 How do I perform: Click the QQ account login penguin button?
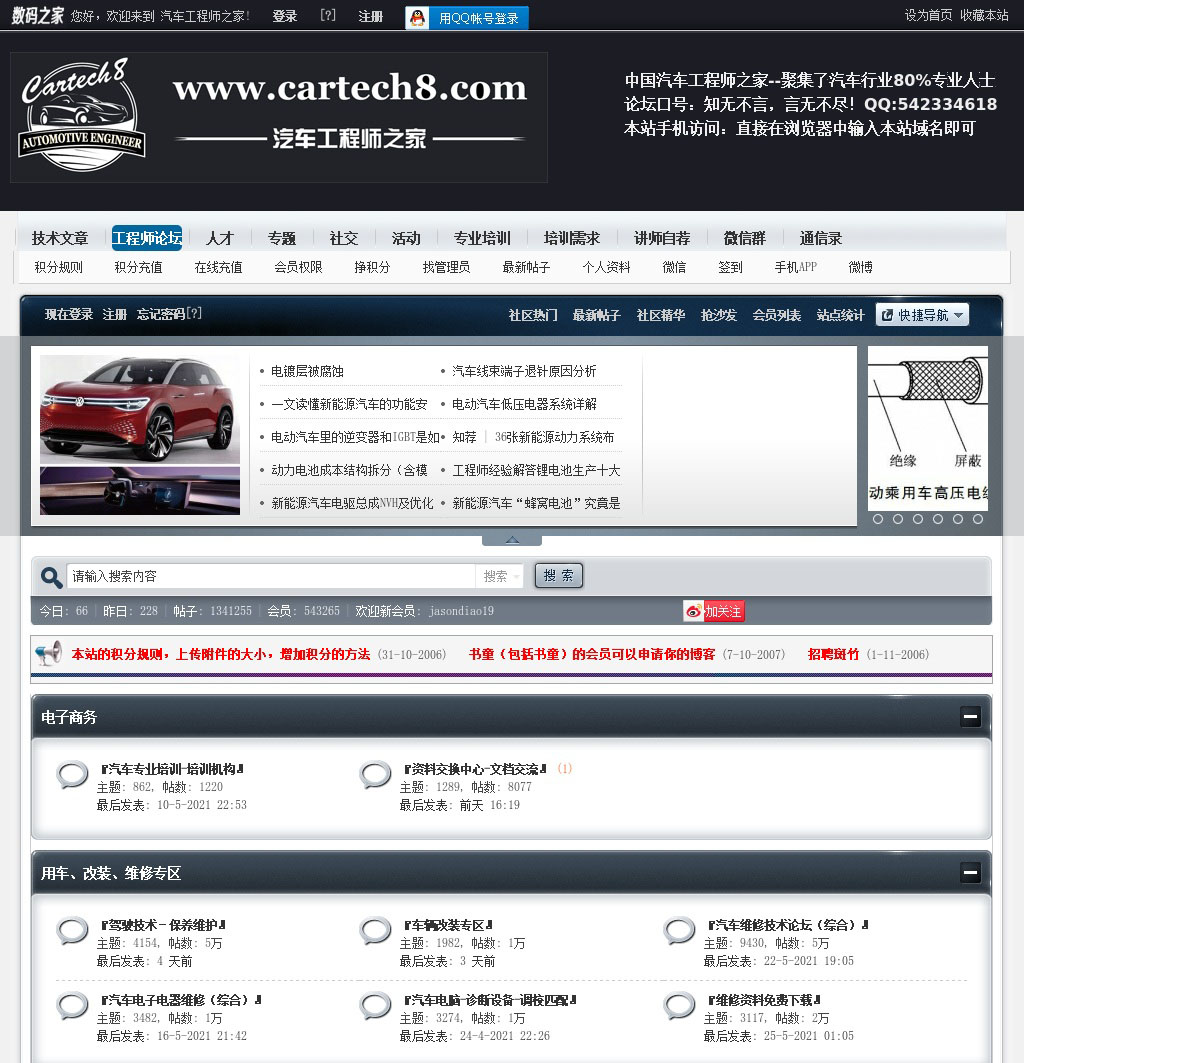[467, 18]
